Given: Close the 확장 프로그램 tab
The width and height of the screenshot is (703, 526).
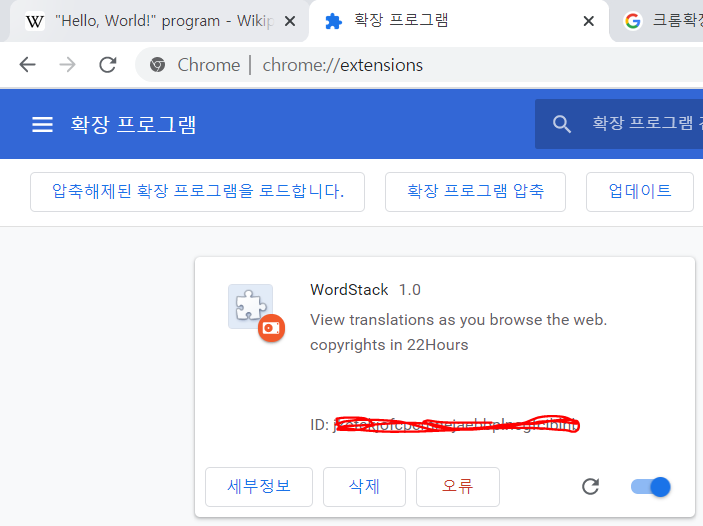Looking at the screenshot, I should point(589,21).
